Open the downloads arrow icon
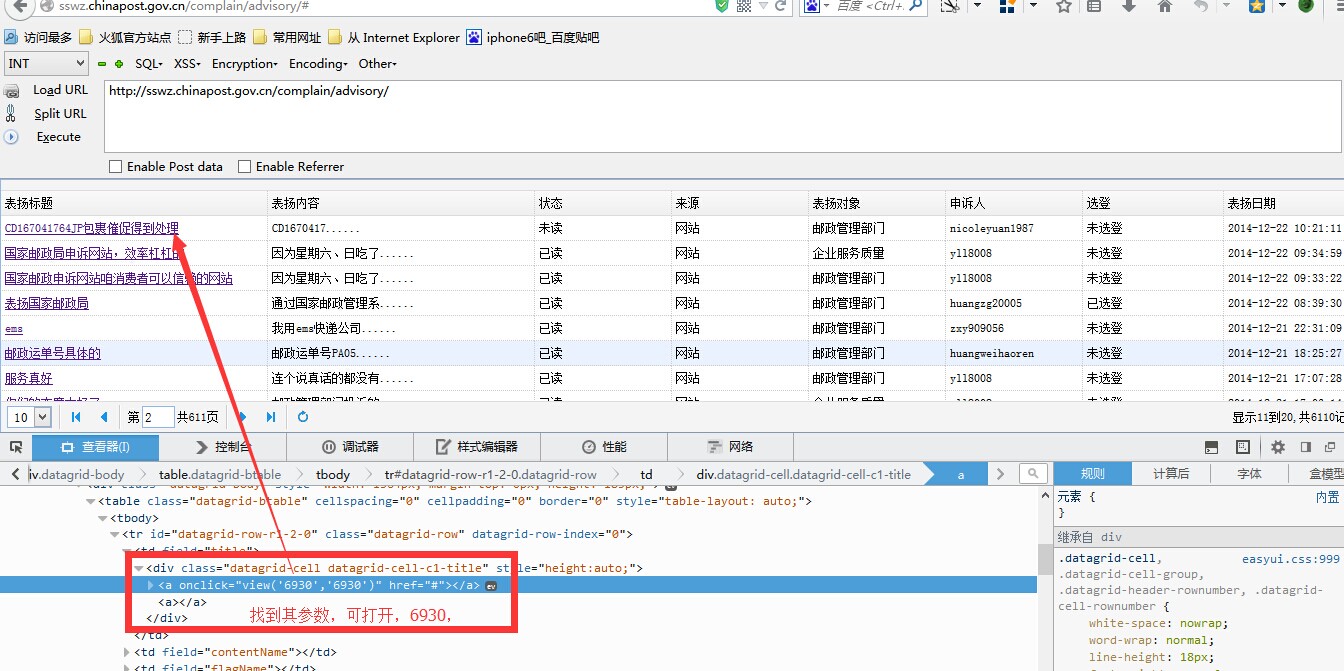 [x=1129, y=7]
